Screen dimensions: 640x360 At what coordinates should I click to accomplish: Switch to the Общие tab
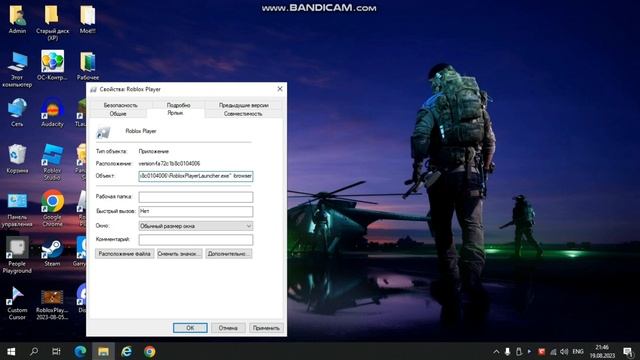pyautogui.click(x=118, y=114)
